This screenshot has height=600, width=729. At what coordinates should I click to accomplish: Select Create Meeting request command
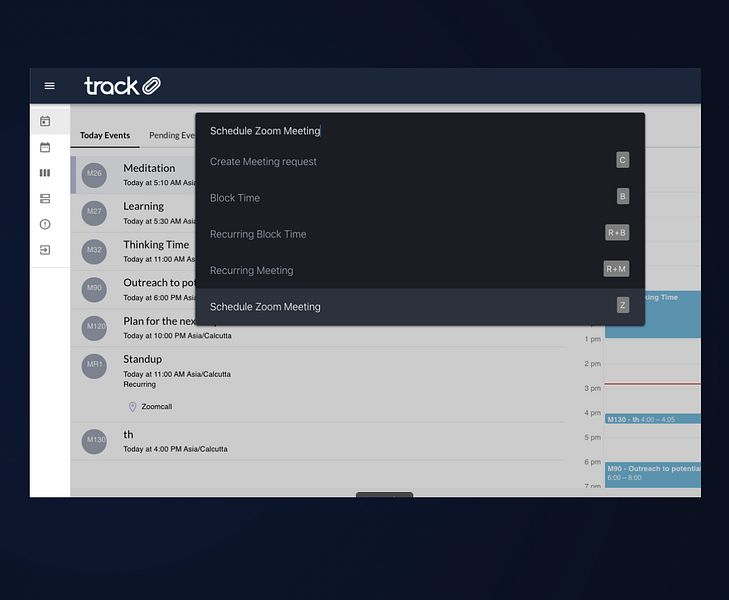tap(420, 161)
